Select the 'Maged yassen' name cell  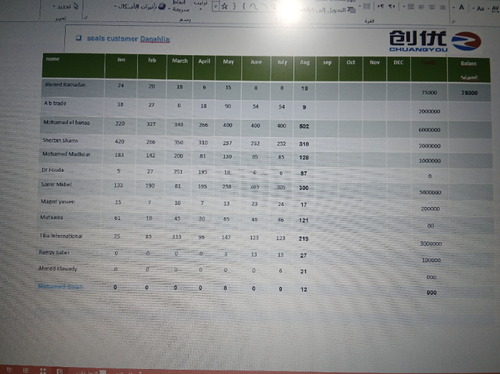[70, 203]
